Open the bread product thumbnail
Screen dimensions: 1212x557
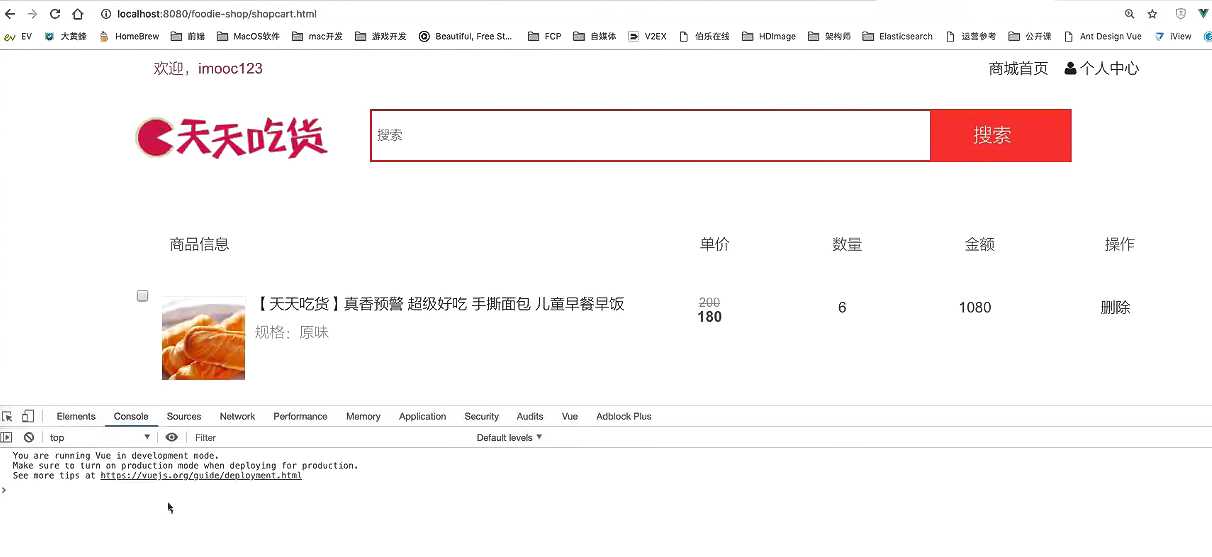(x=203, y=338)
